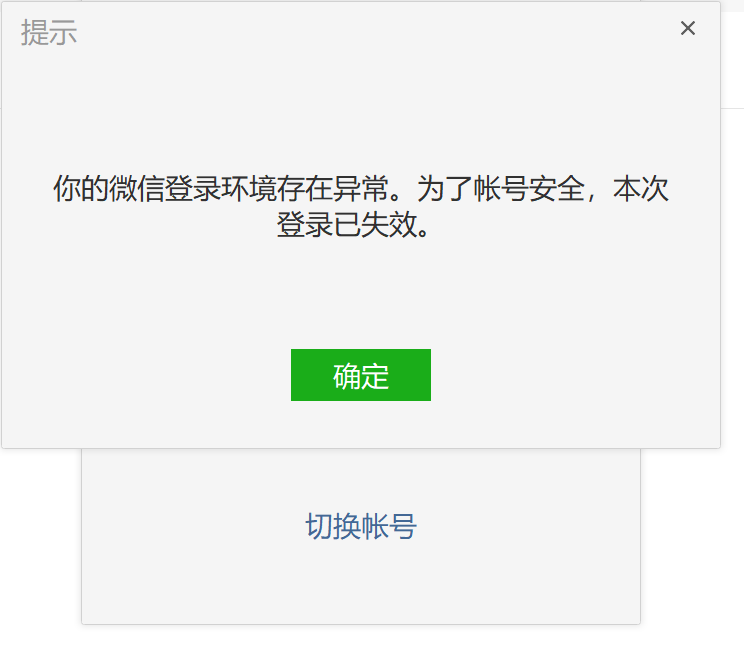Choose 切换帐号 below the dialog

coord(361,526)
